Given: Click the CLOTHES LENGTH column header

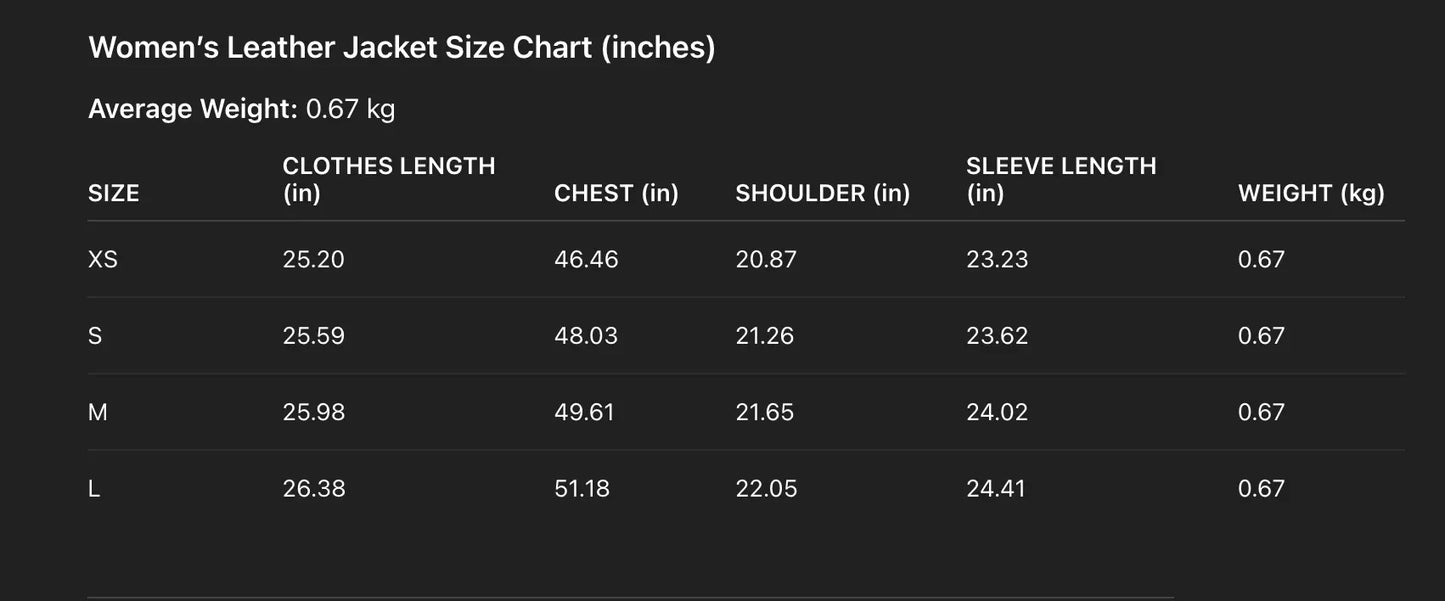Looking at the screenshot, I should coord(388,179).
